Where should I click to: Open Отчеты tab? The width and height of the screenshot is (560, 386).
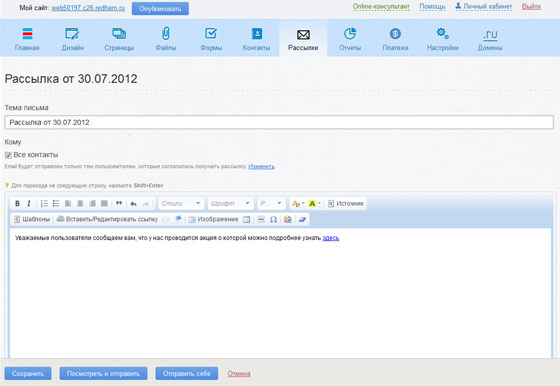pos(350,39)
